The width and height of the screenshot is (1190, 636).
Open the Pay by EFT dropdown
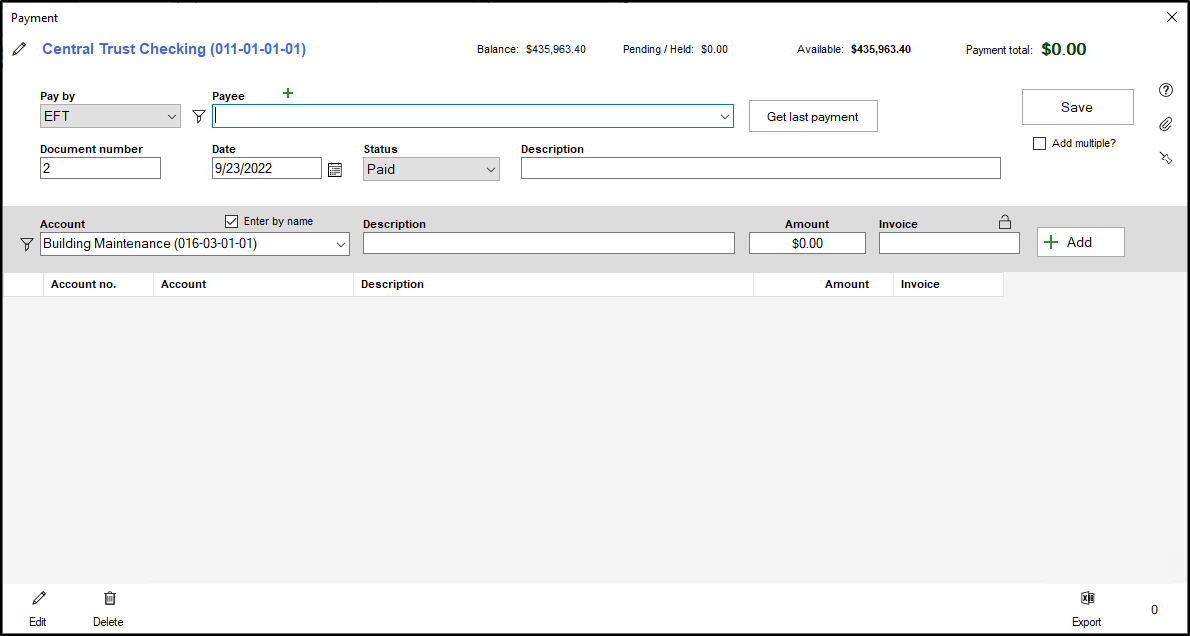coord(110,117)
